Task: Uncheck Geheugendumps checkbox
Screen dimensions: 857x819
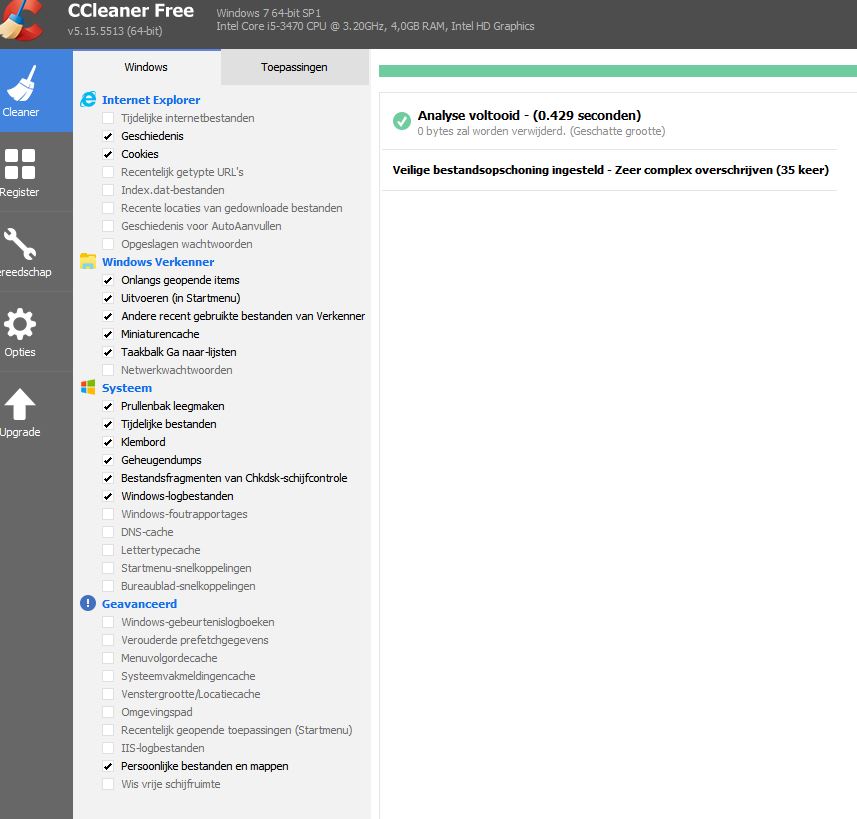Action: click(x=108, y=460)
